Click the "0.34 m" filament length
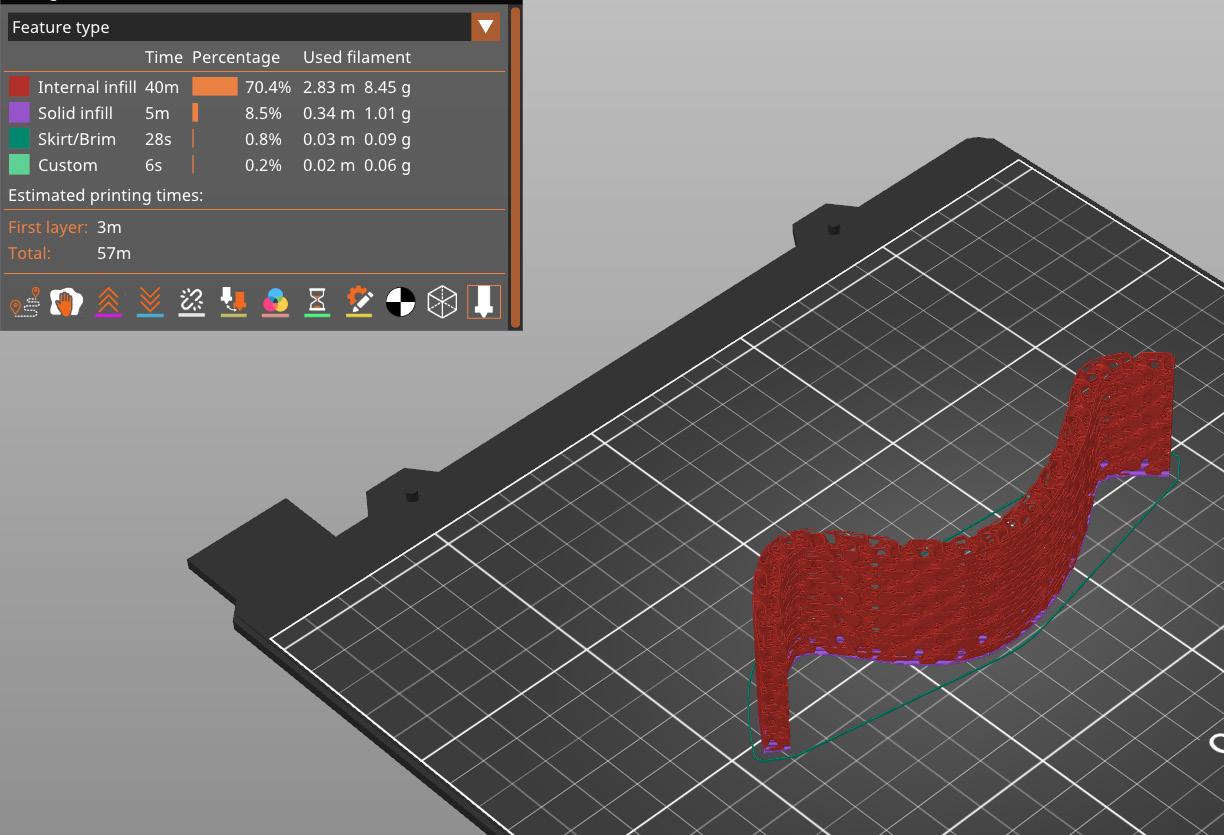Viewport: 1224px width, 835px height. pyautogui.click(x=328, y=113)
